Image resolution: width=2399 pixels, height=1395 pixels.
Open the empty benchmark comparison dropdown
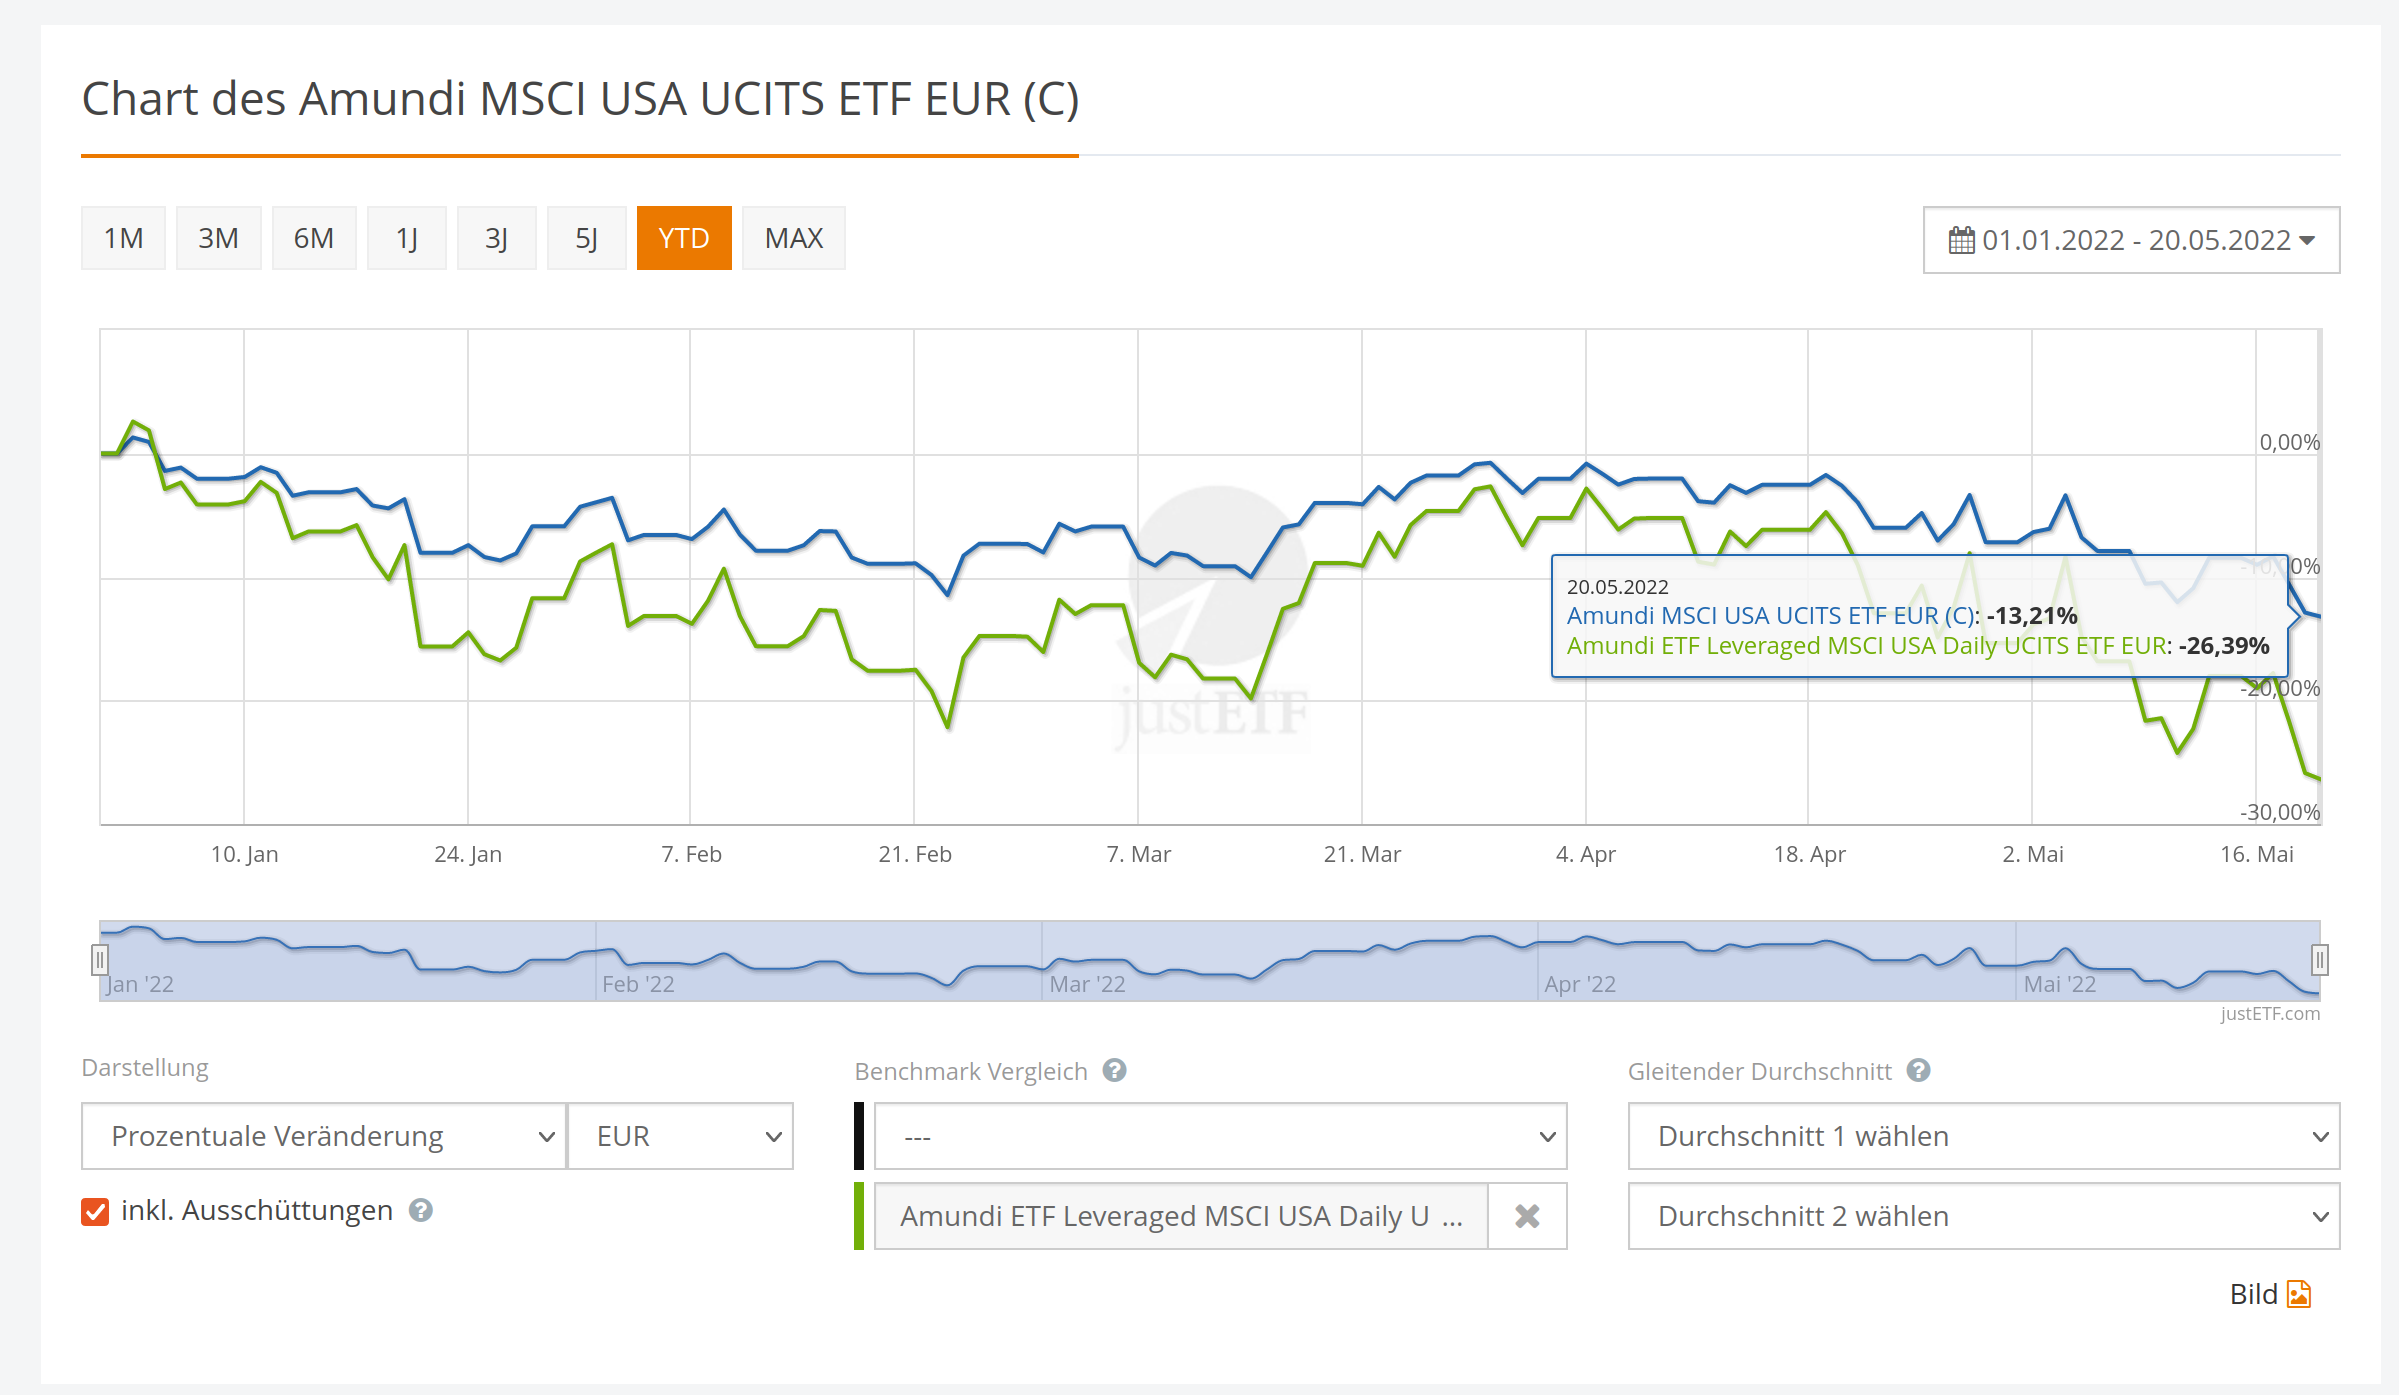[1220, 1136]
